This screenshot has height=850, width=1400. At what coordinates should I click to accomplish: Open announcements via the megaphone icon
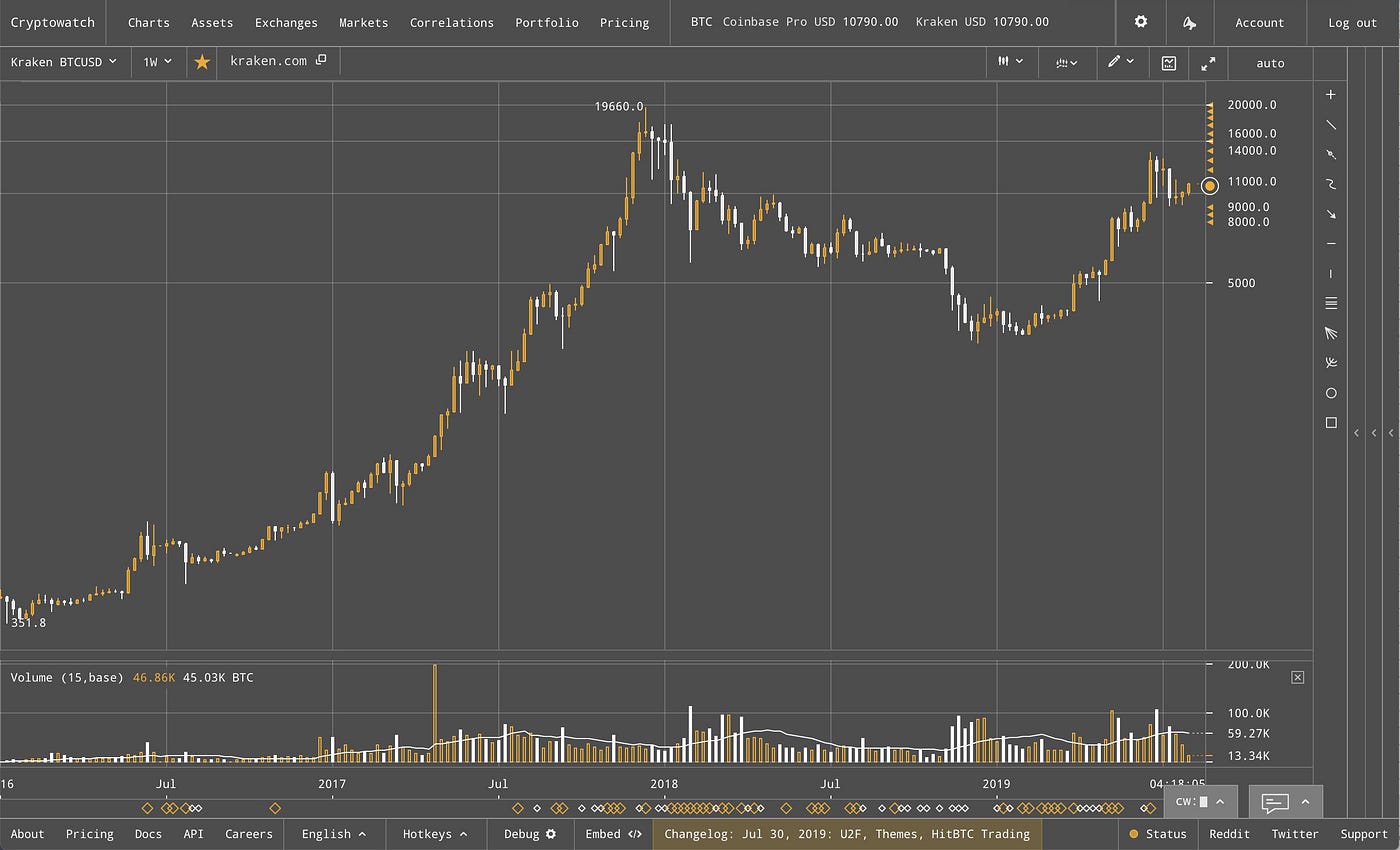click(1189, 22)
